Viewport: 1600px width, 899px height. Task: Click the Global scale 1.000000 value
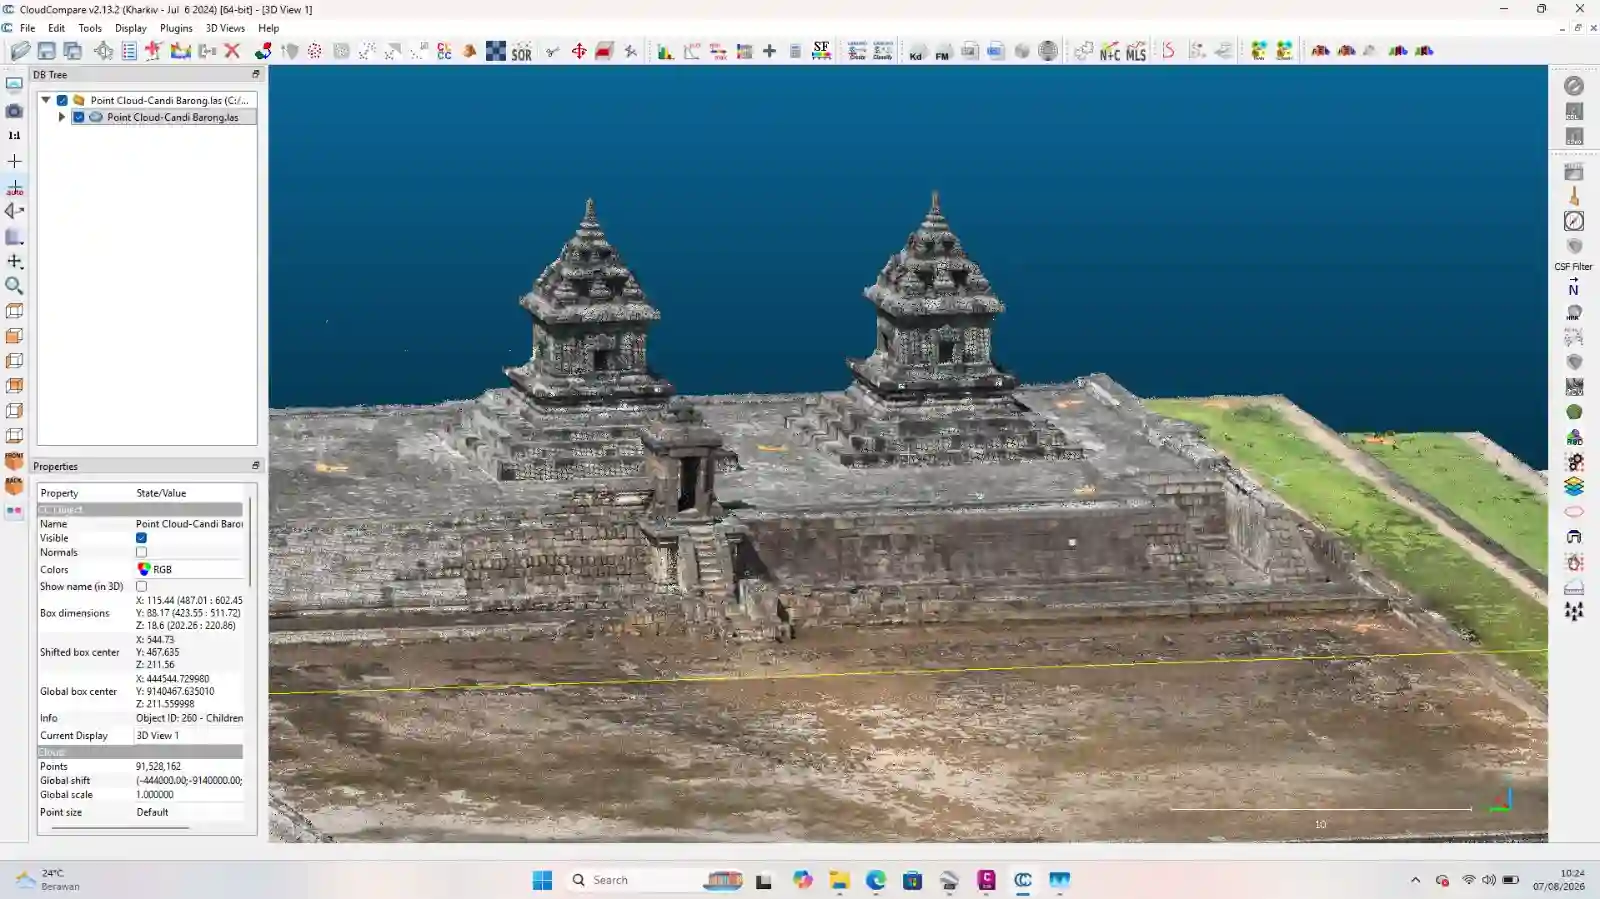click(155, 795)
